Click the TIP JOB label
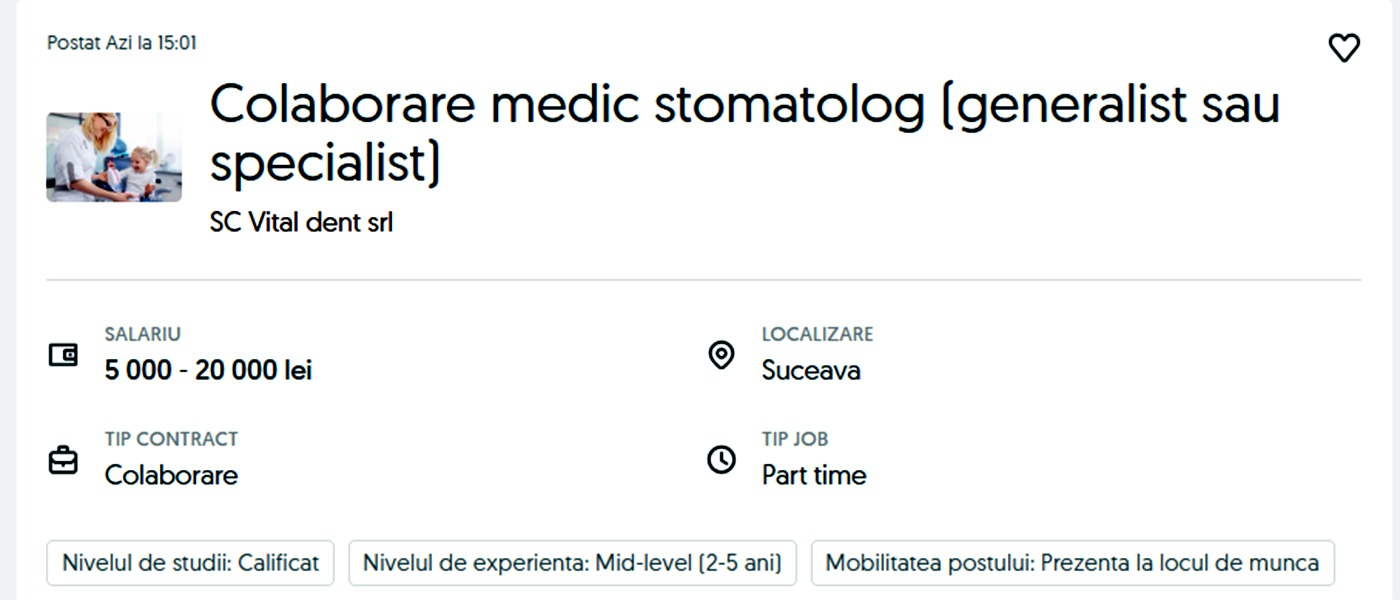This screenshot has width=1400, height=600. pyautogui.click(x=795, y=439)
